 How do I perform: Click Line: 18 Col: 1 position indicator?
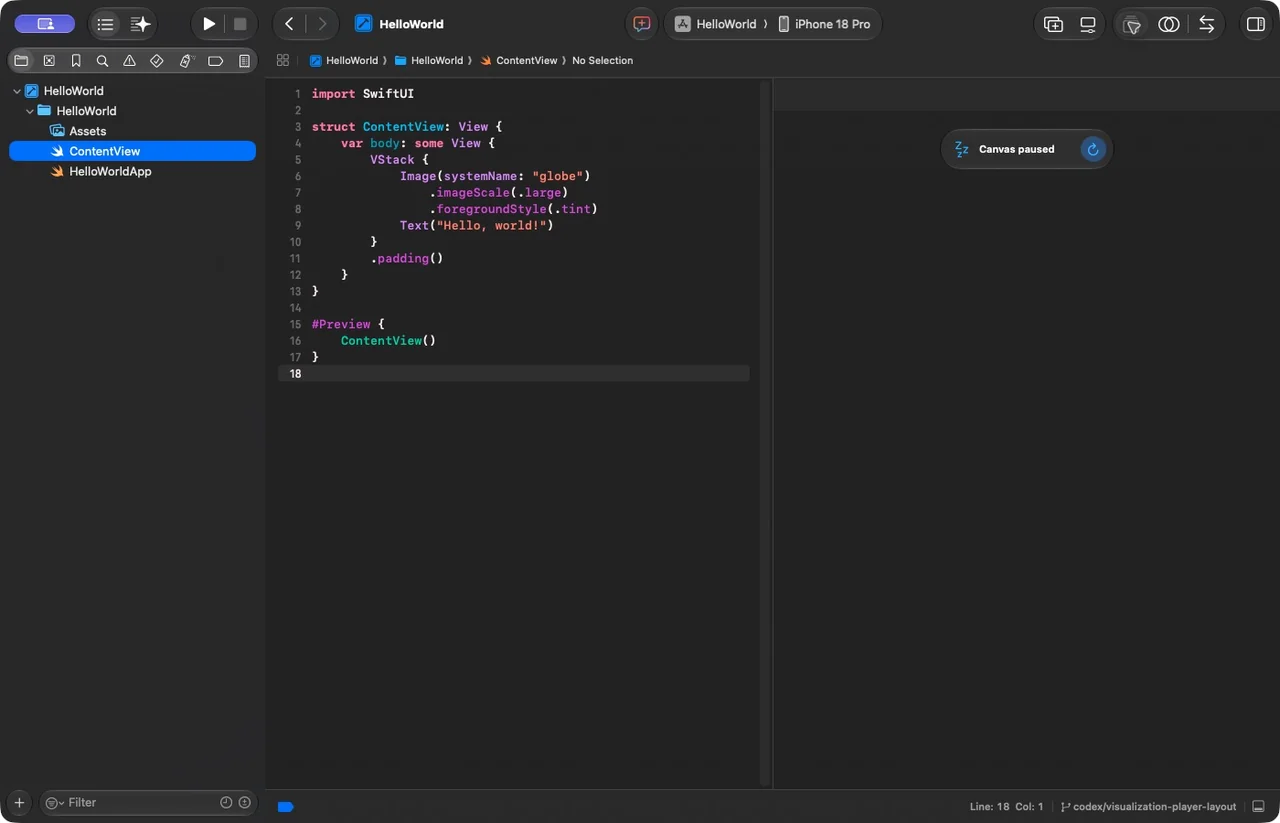tap(1006, 806)
